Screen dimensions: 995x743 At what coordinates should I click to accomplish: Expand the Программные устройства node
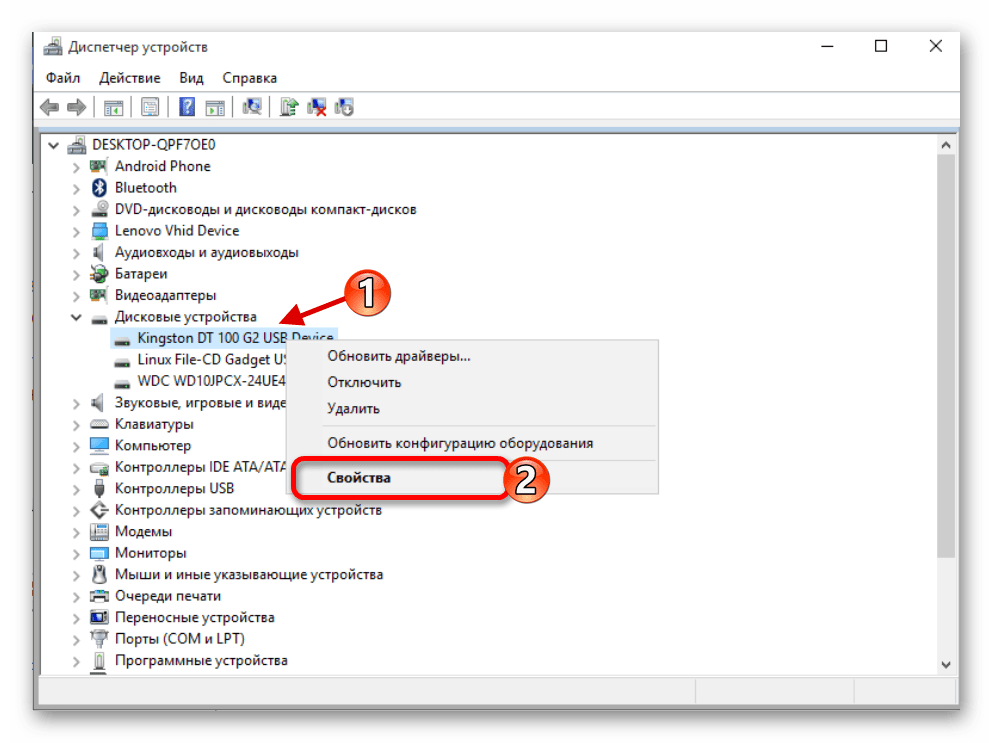tap(76, 662)
